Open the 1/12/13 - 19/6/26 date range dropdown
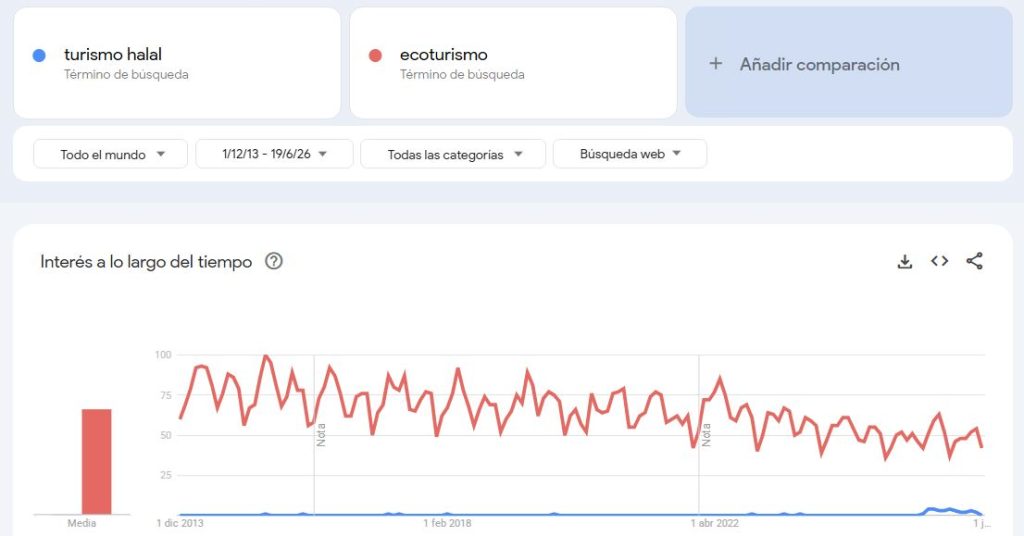1024x536 pixels. [274, 154]
